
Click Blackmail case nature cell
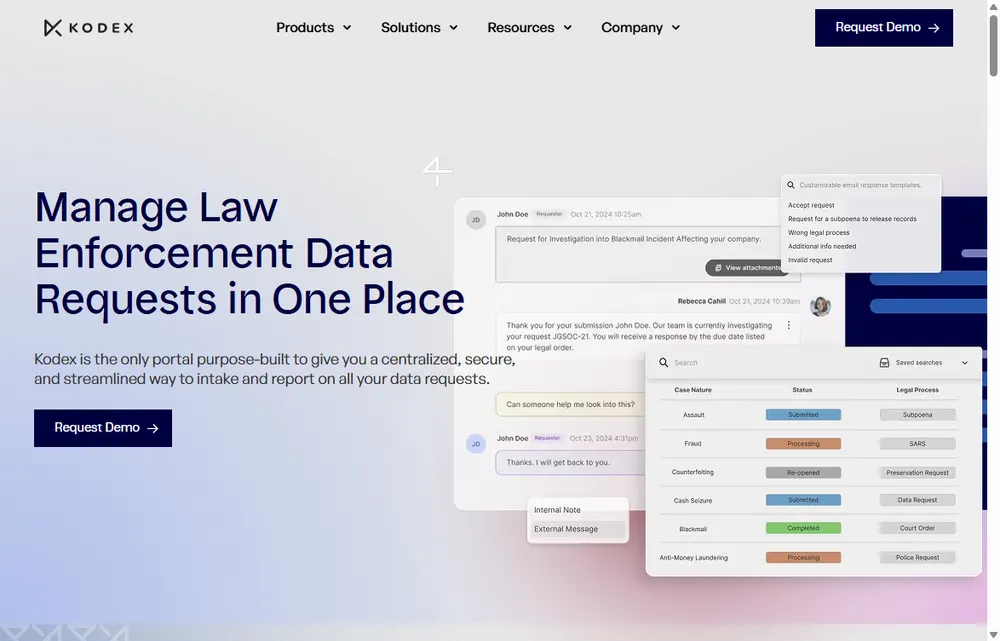point(693,529)
